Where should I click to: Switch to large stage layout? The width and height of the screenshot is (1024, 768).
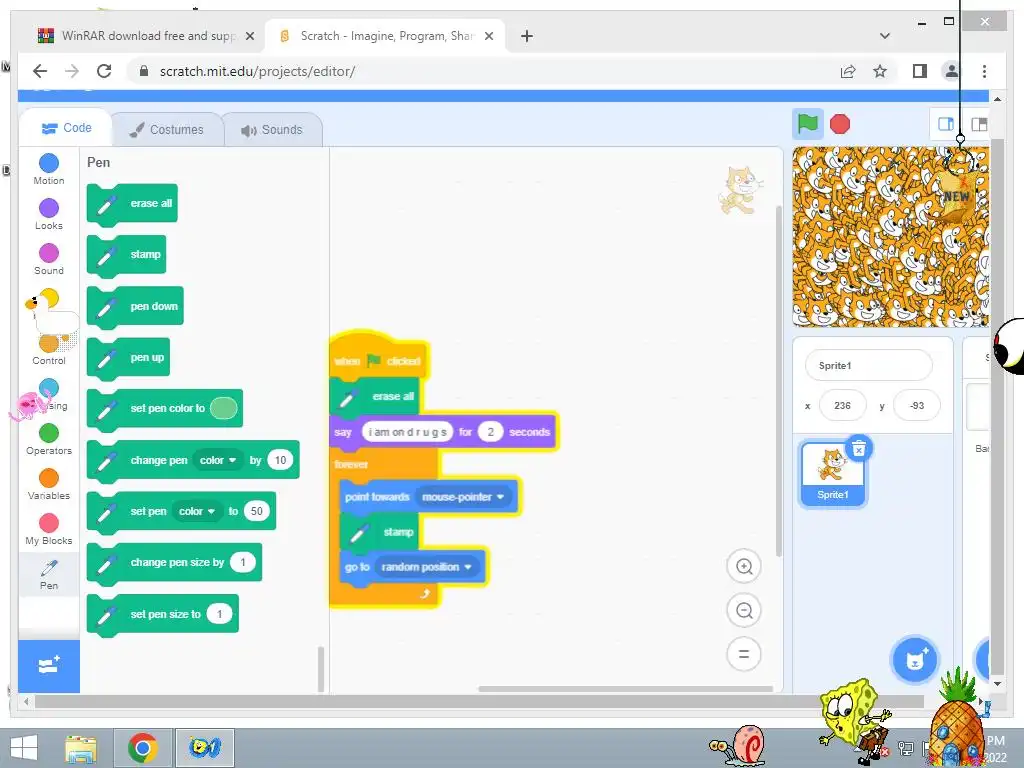[x=979, y=124]
